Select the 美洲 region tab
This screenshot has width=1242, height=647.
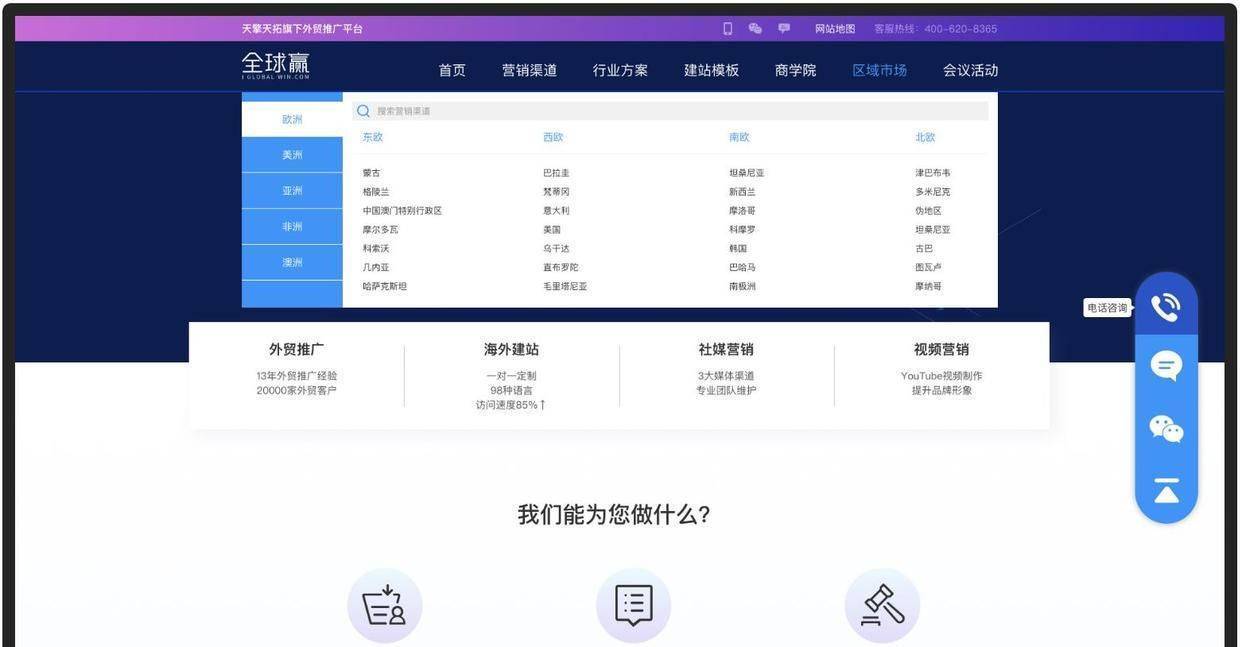[x=292, y=155]
